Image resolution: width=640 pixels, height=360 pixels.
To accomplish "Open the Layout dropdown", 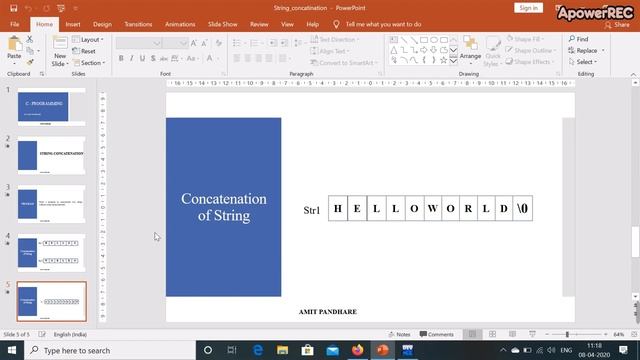I will 88,39.
